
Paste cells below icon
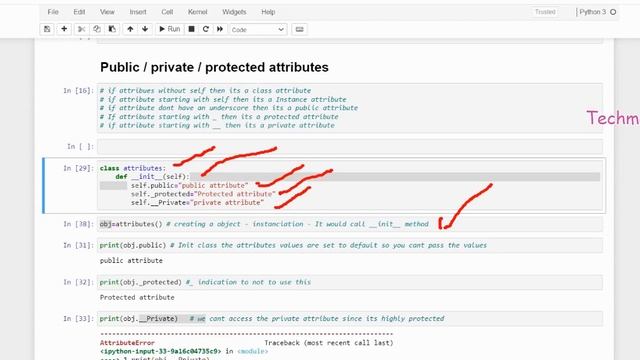coord(112,29)
